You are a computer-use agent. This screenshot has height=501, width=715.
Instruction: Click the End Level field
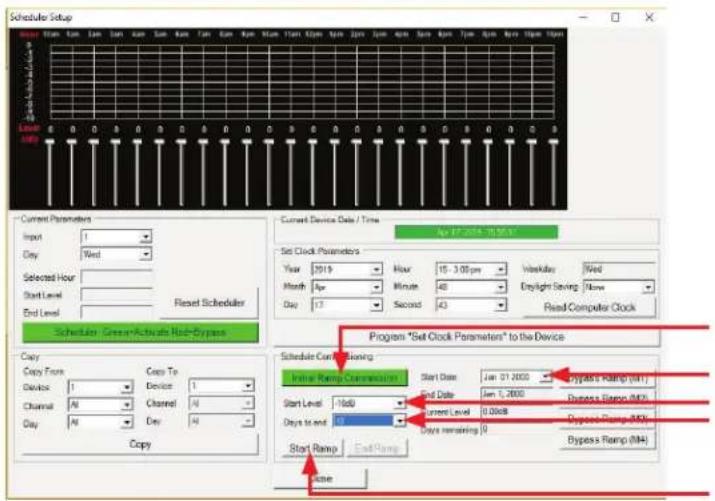click(x=116, y=313)
